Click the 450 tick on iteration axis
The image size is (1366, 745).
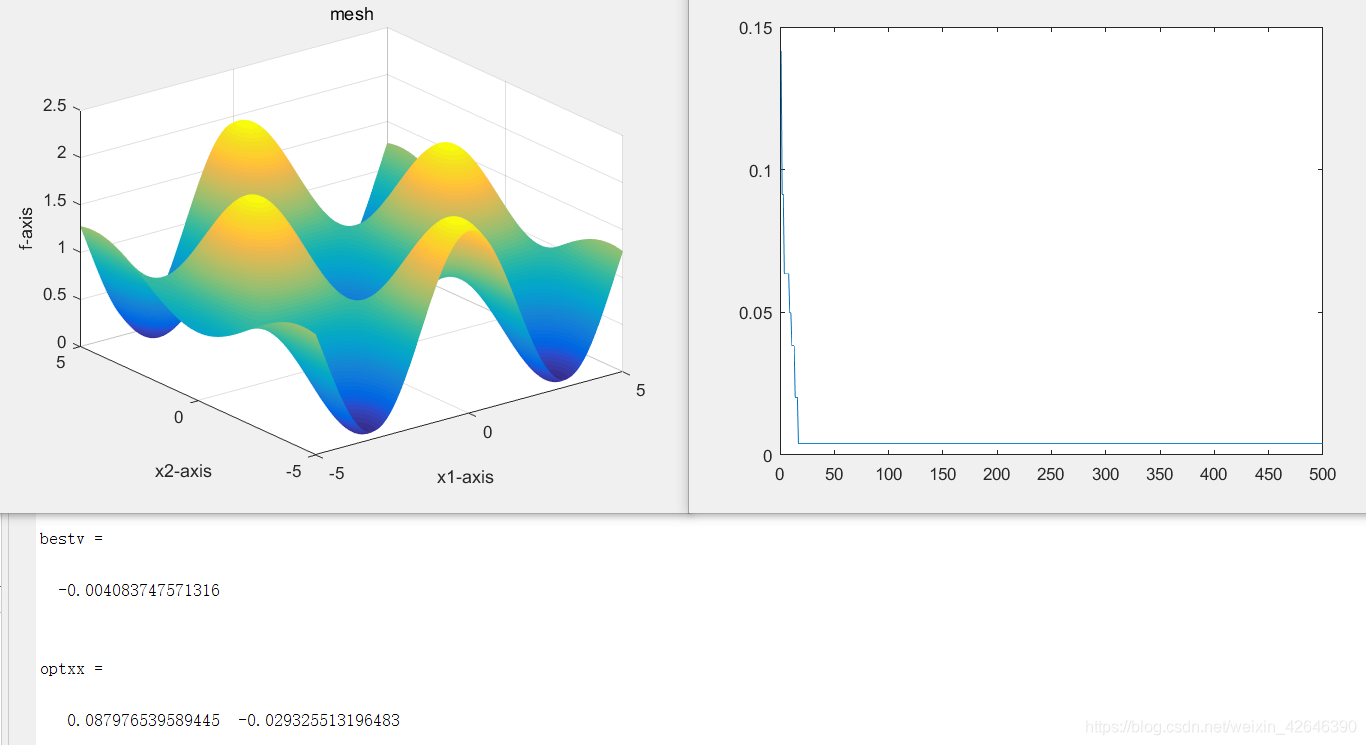pyautogui.click(x=1268, y=475)
